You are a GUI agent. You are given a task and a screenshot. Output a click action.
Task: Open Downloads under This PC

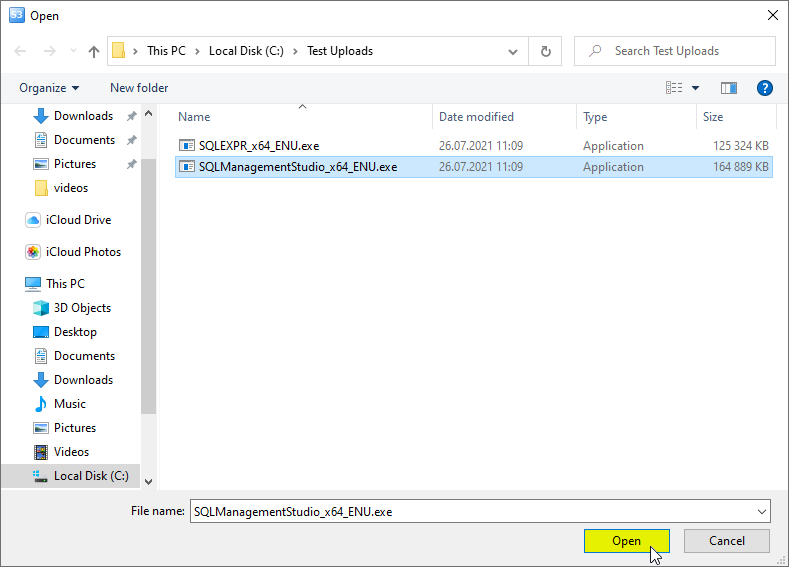click(73, 380)
